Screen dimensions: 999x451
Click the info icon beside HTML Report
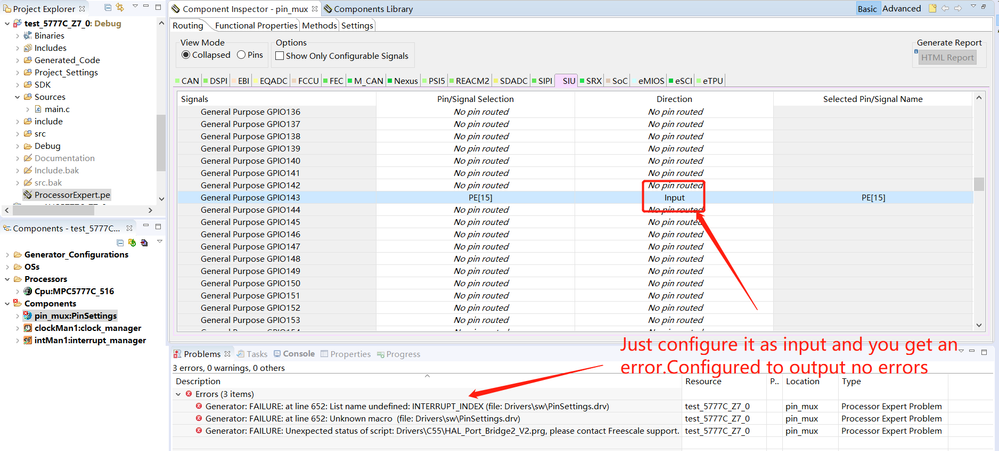916,52
